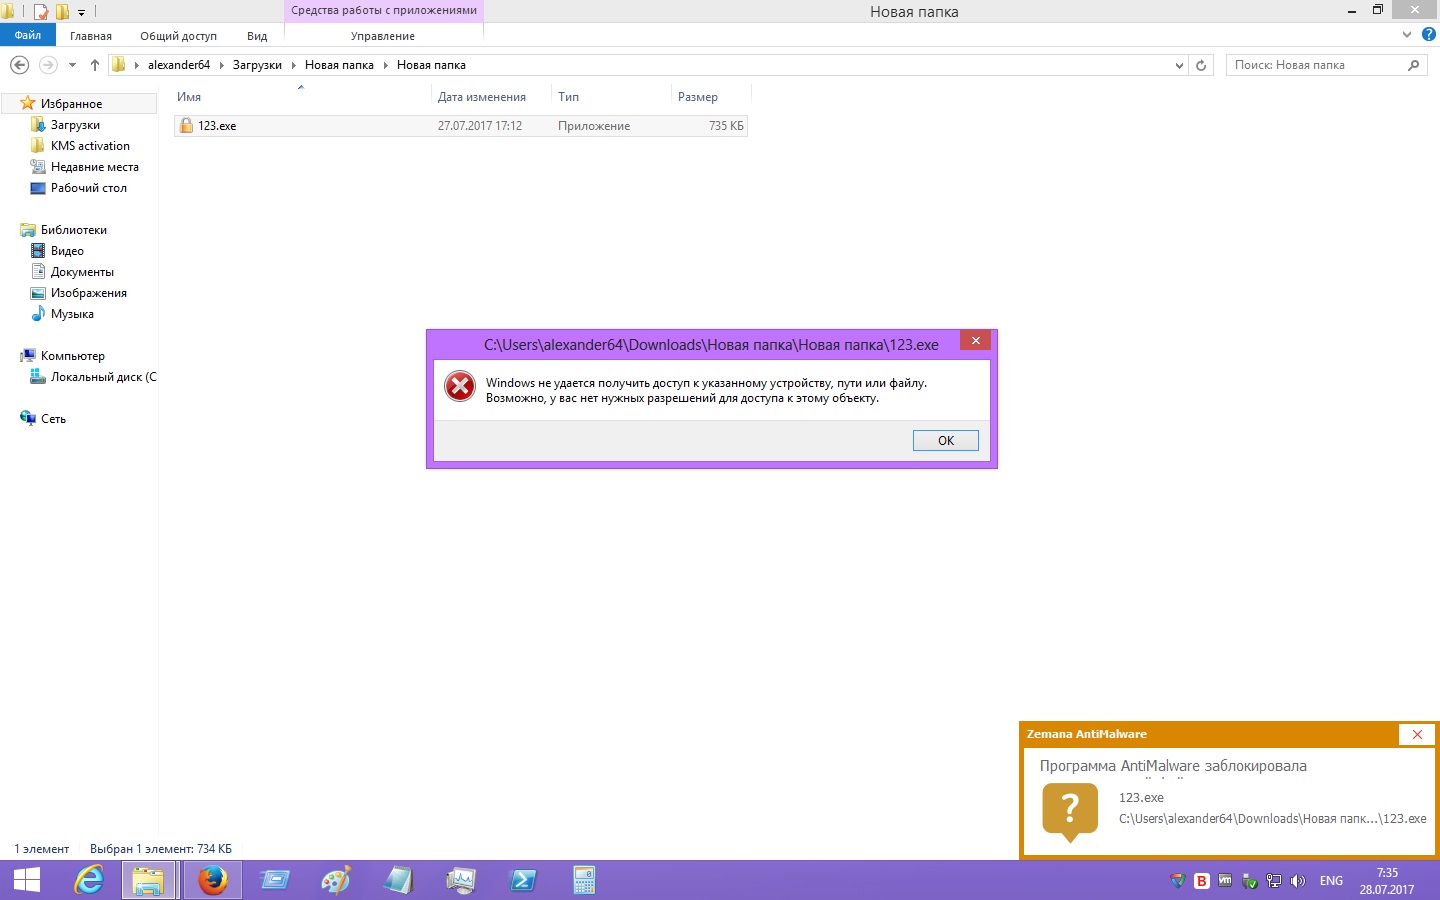1440x900 pixels.
Task: Open the Windows Start button
Action: point(27,881)
